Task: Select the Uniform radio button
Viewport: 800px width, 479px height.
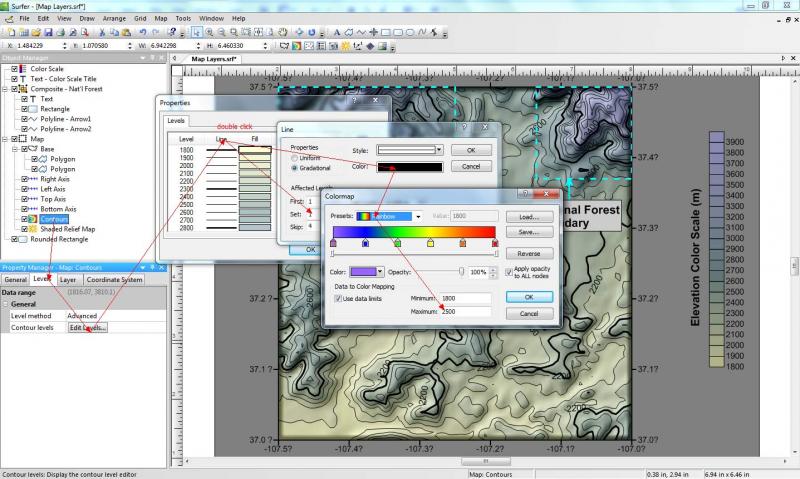Action: click(295, 158)
